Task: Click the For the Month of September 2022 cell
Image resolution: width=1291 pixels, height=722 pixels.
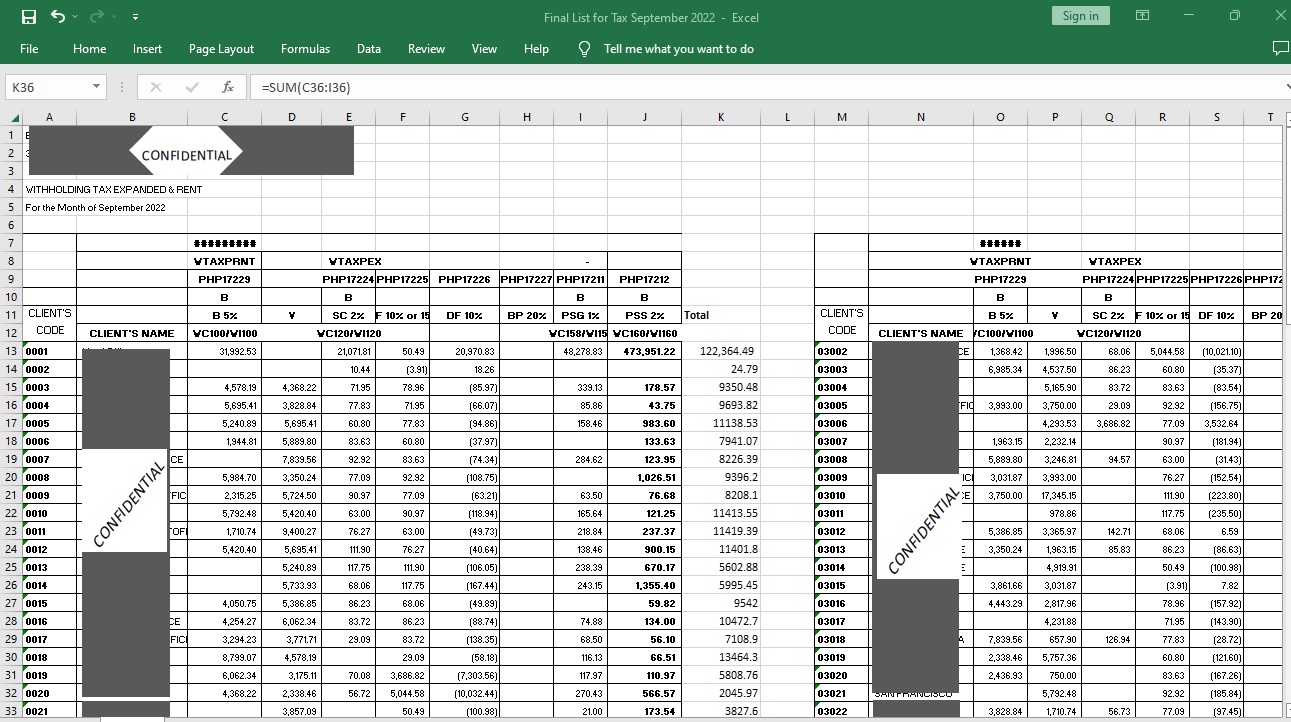Action: (x=95, y=208)
